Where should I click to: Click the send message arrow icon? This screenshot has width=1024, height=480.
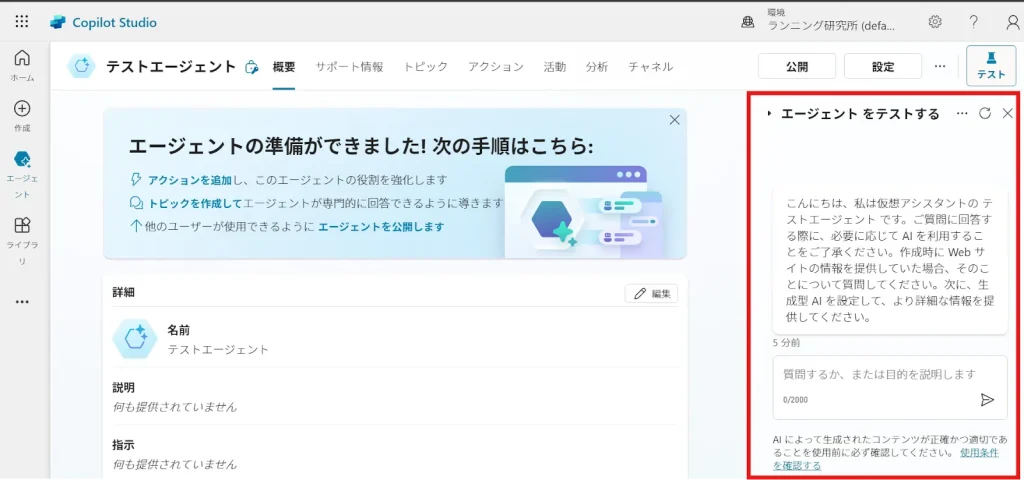(x=987, y=400)
